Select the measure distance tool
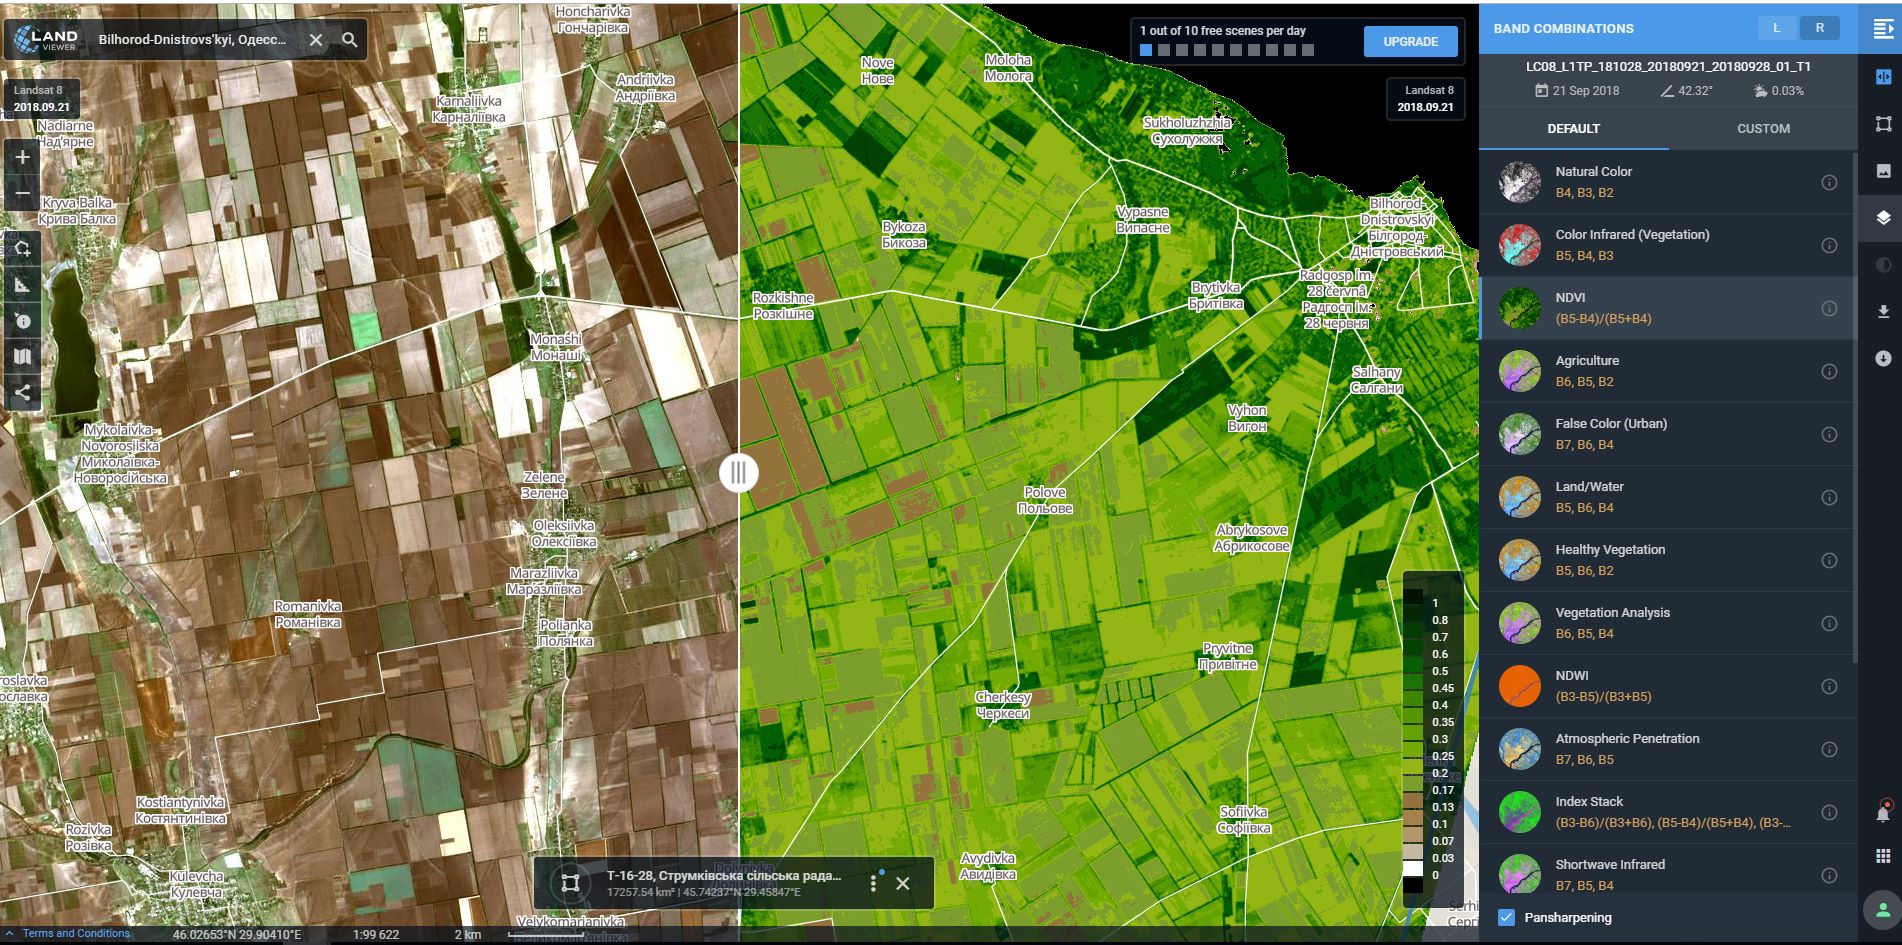The width and height of the screenshot is (1902, 945). tap(22, 284)
